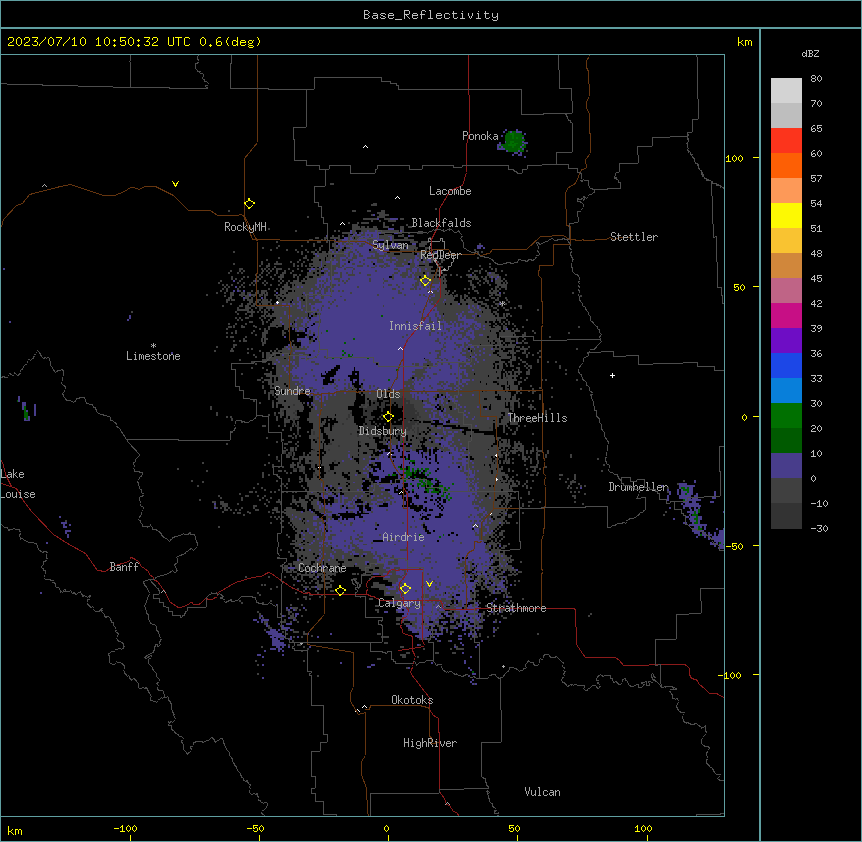Click the 50 tick on bottom axis
The width and height of the screenshot is (862, 842).
[514, 828]
